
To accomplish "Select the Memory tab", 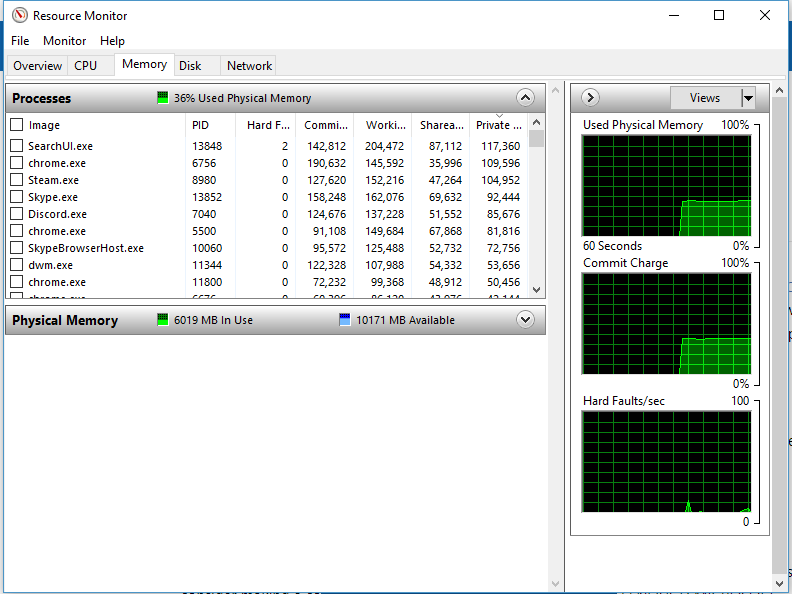I will point(144,64).
